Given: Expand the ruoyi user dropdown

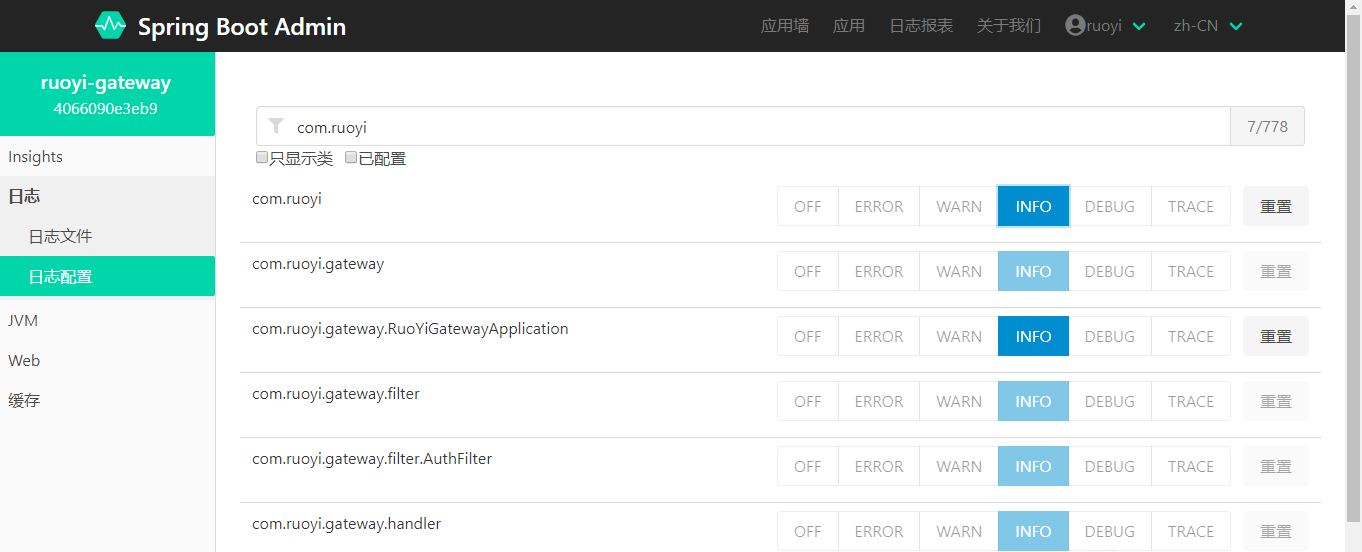Looking at the screenshot, I should pyautogui.click(x=1138, y=26).
